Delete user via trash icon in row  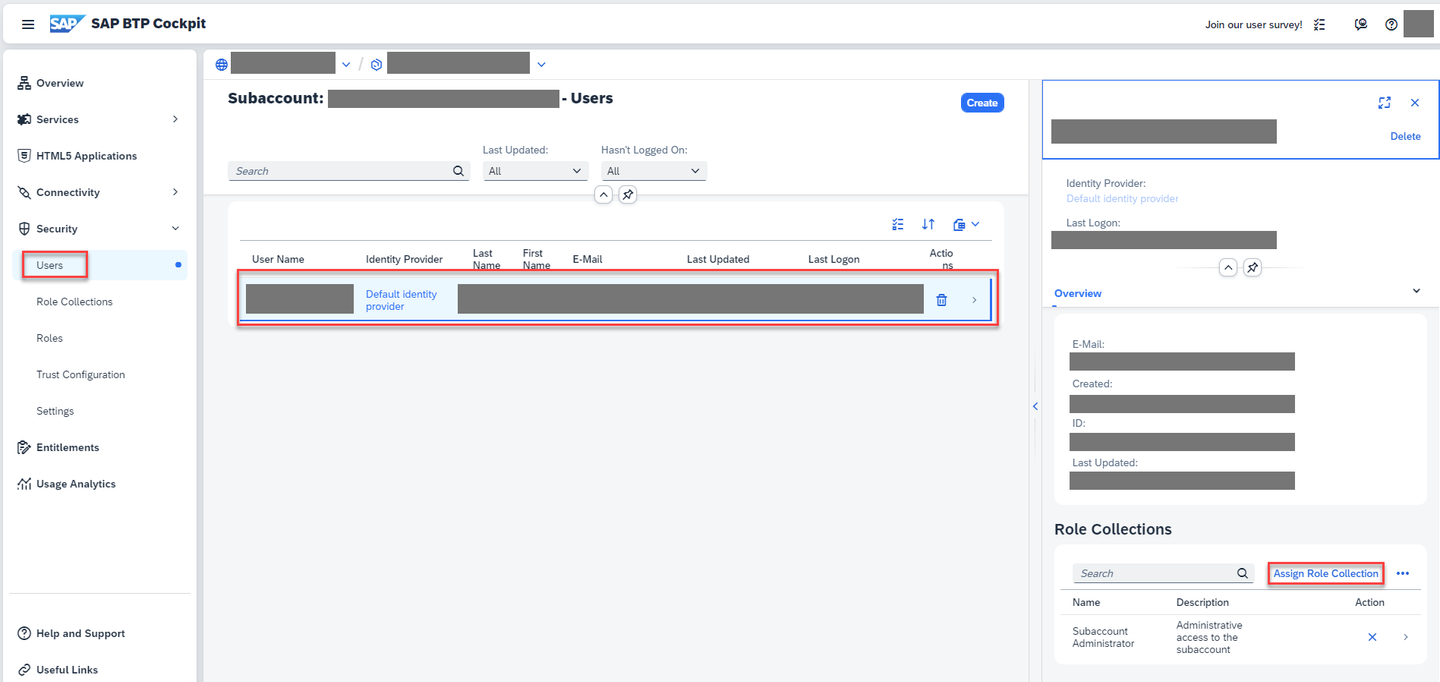click(x=941, y=300)
